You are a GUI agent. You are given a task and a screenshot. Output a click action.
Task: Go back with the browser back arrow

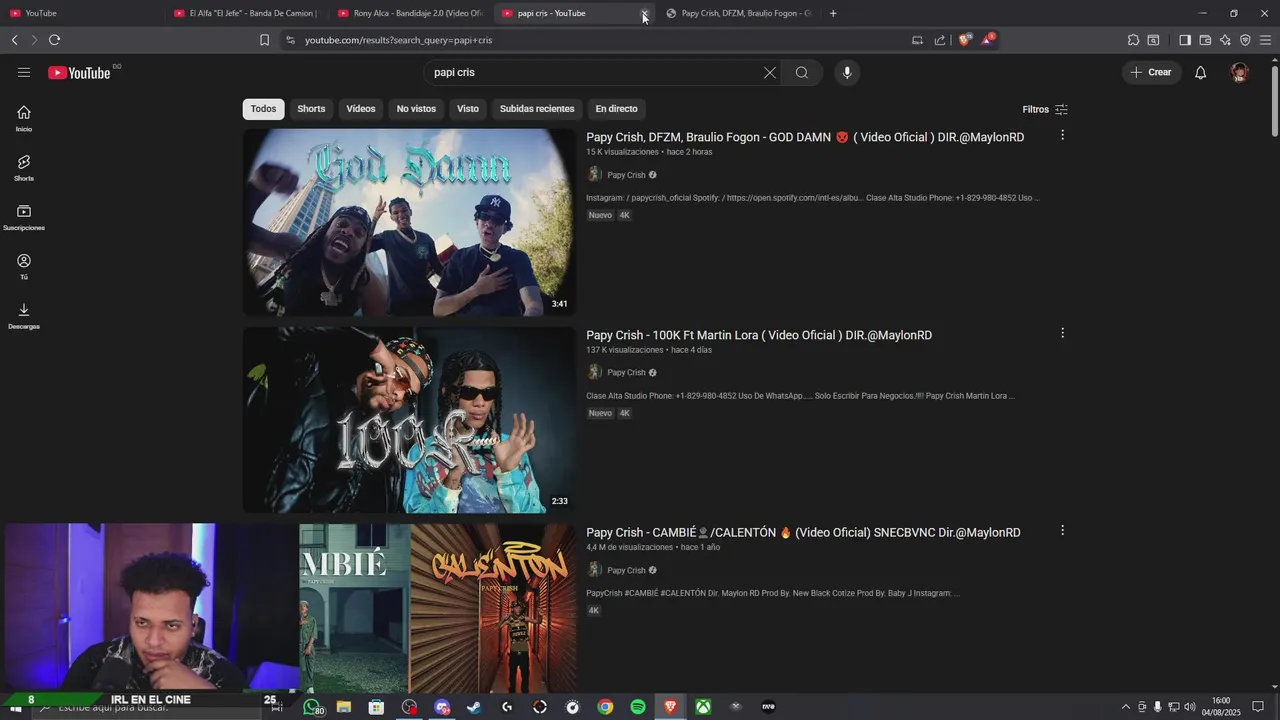14,40
